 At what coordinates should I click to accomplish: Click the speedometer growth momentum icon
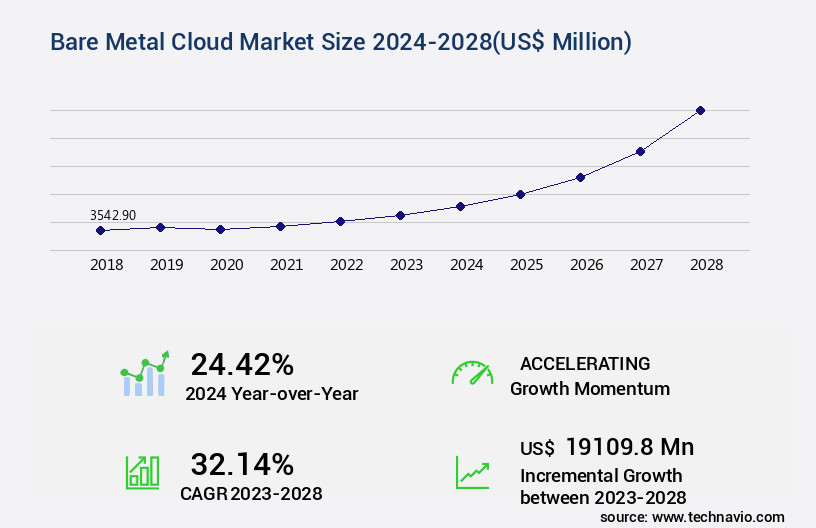click(x=472, y=374)
